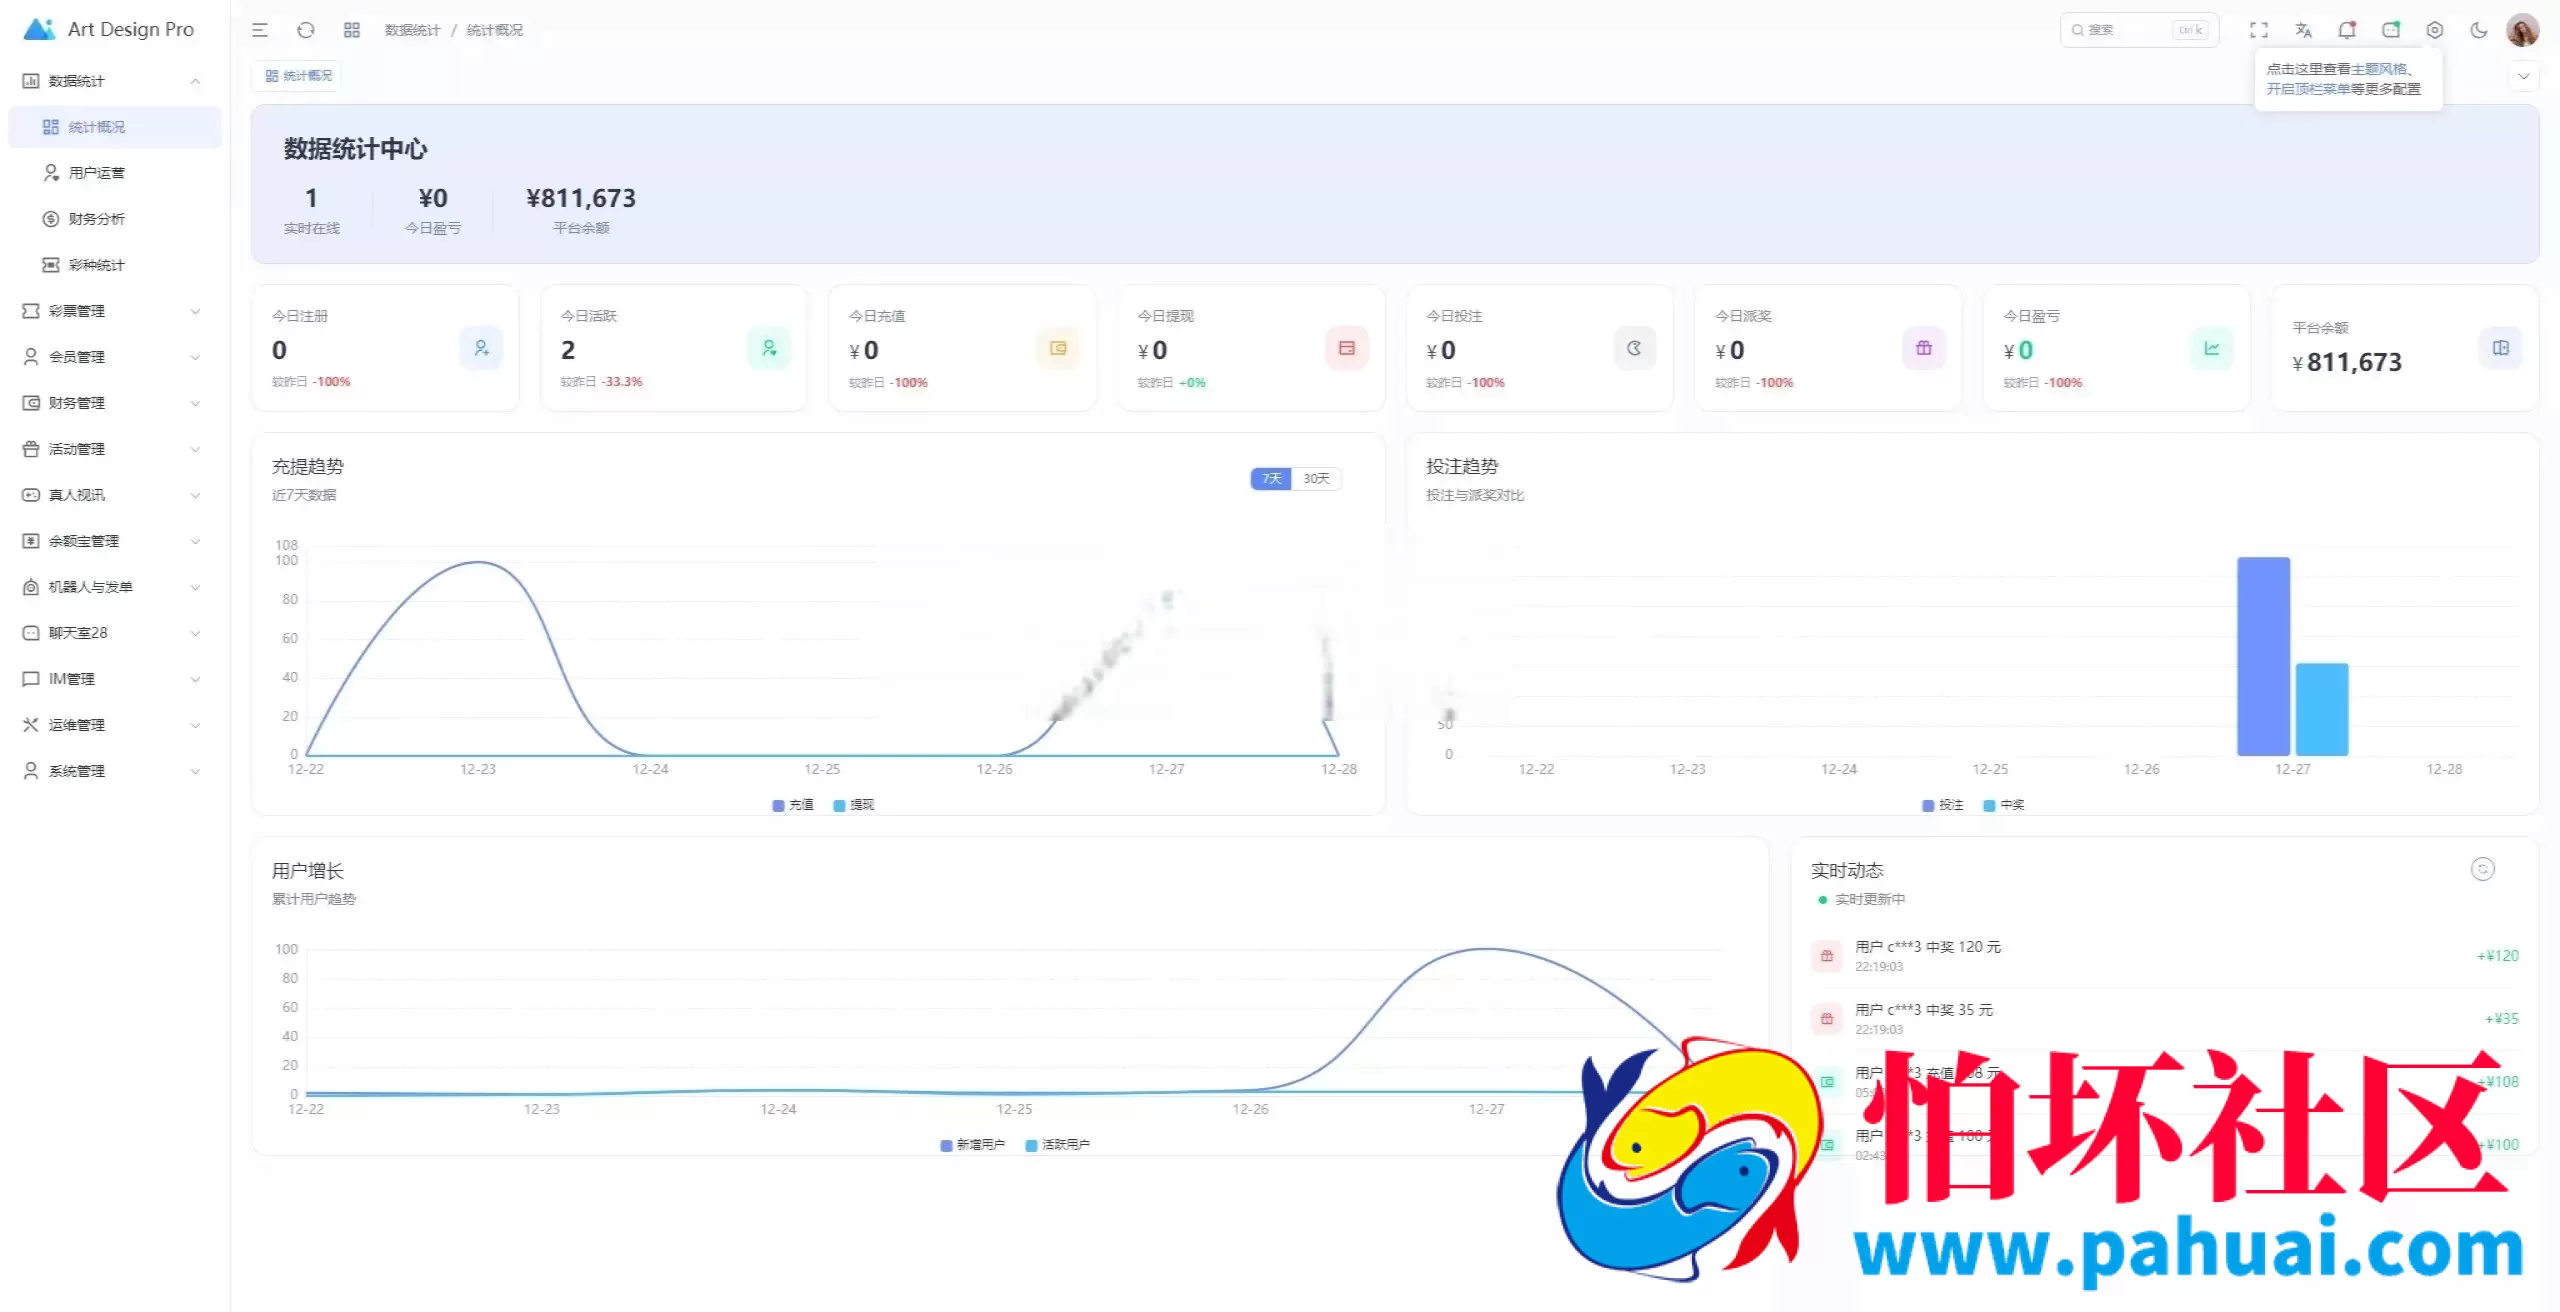Click the search input field
Screen dimensions: 2560x1312
click(2139, 30)
